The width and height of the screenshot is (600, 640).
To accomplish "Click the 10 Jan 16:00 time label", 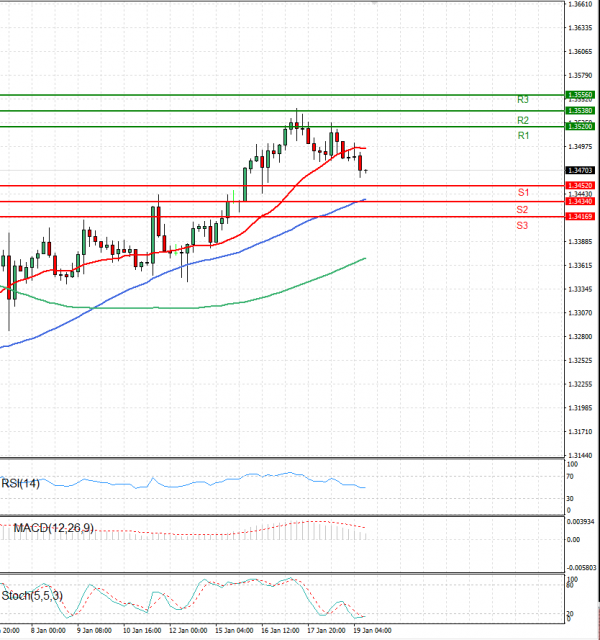I will [142, 631].
